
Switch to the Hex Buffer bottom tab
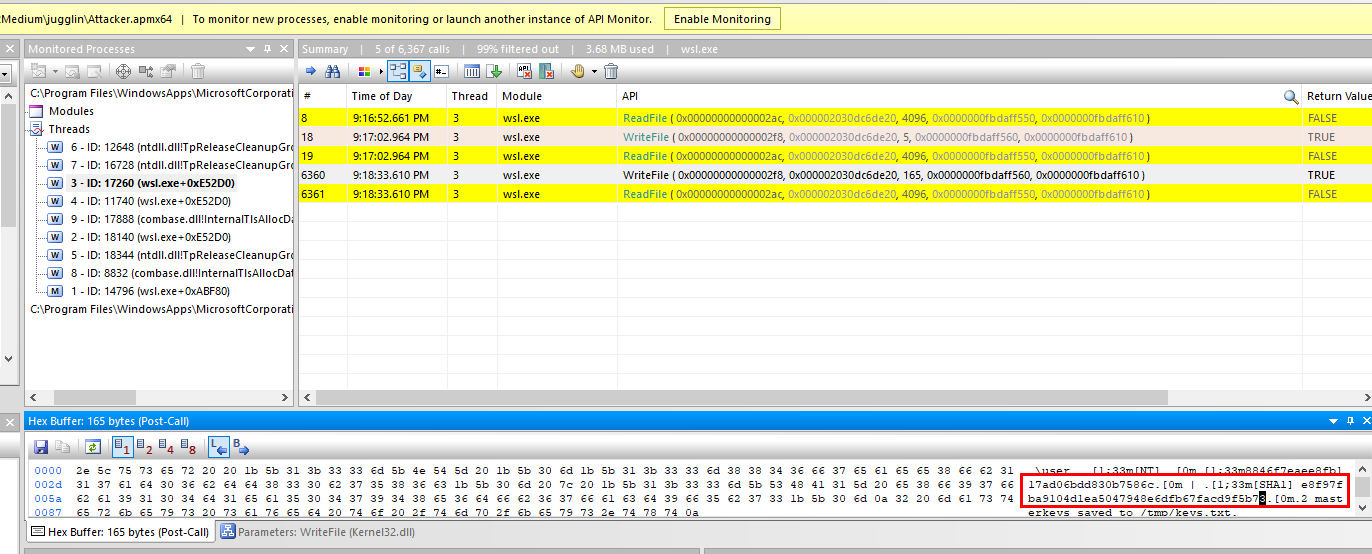tap(120, 532)
